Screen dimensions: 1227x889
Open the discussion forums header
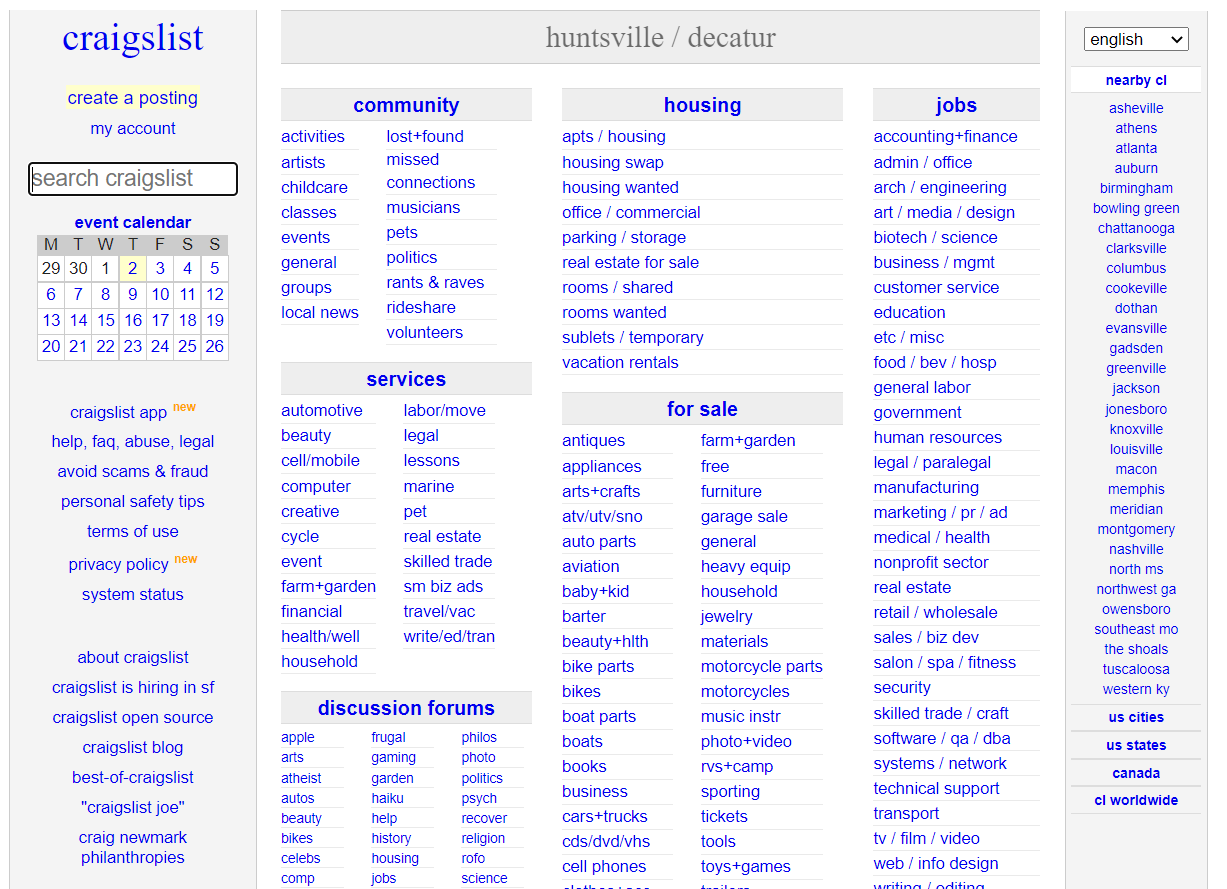[406, 708]
